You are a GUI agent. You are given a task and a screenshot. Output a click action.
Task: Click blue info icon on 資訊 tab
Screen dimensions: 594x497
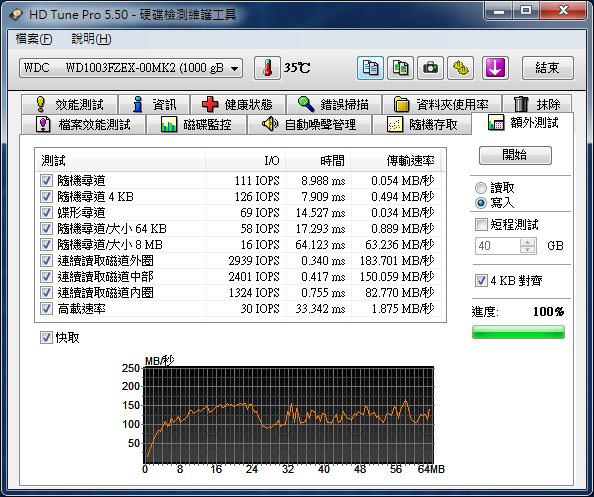(138, 104)
